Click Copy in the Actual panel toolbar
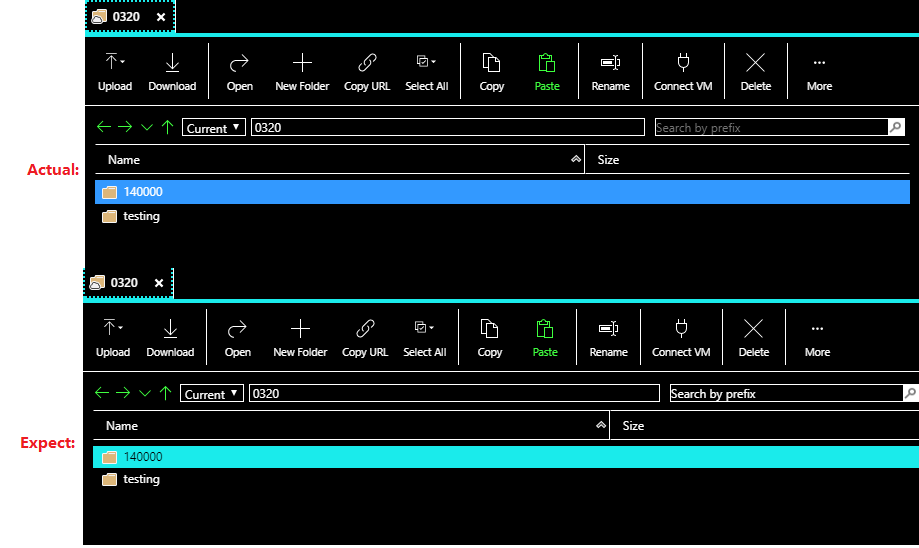This screenshot has width=919, height=548. click(492, 73)
